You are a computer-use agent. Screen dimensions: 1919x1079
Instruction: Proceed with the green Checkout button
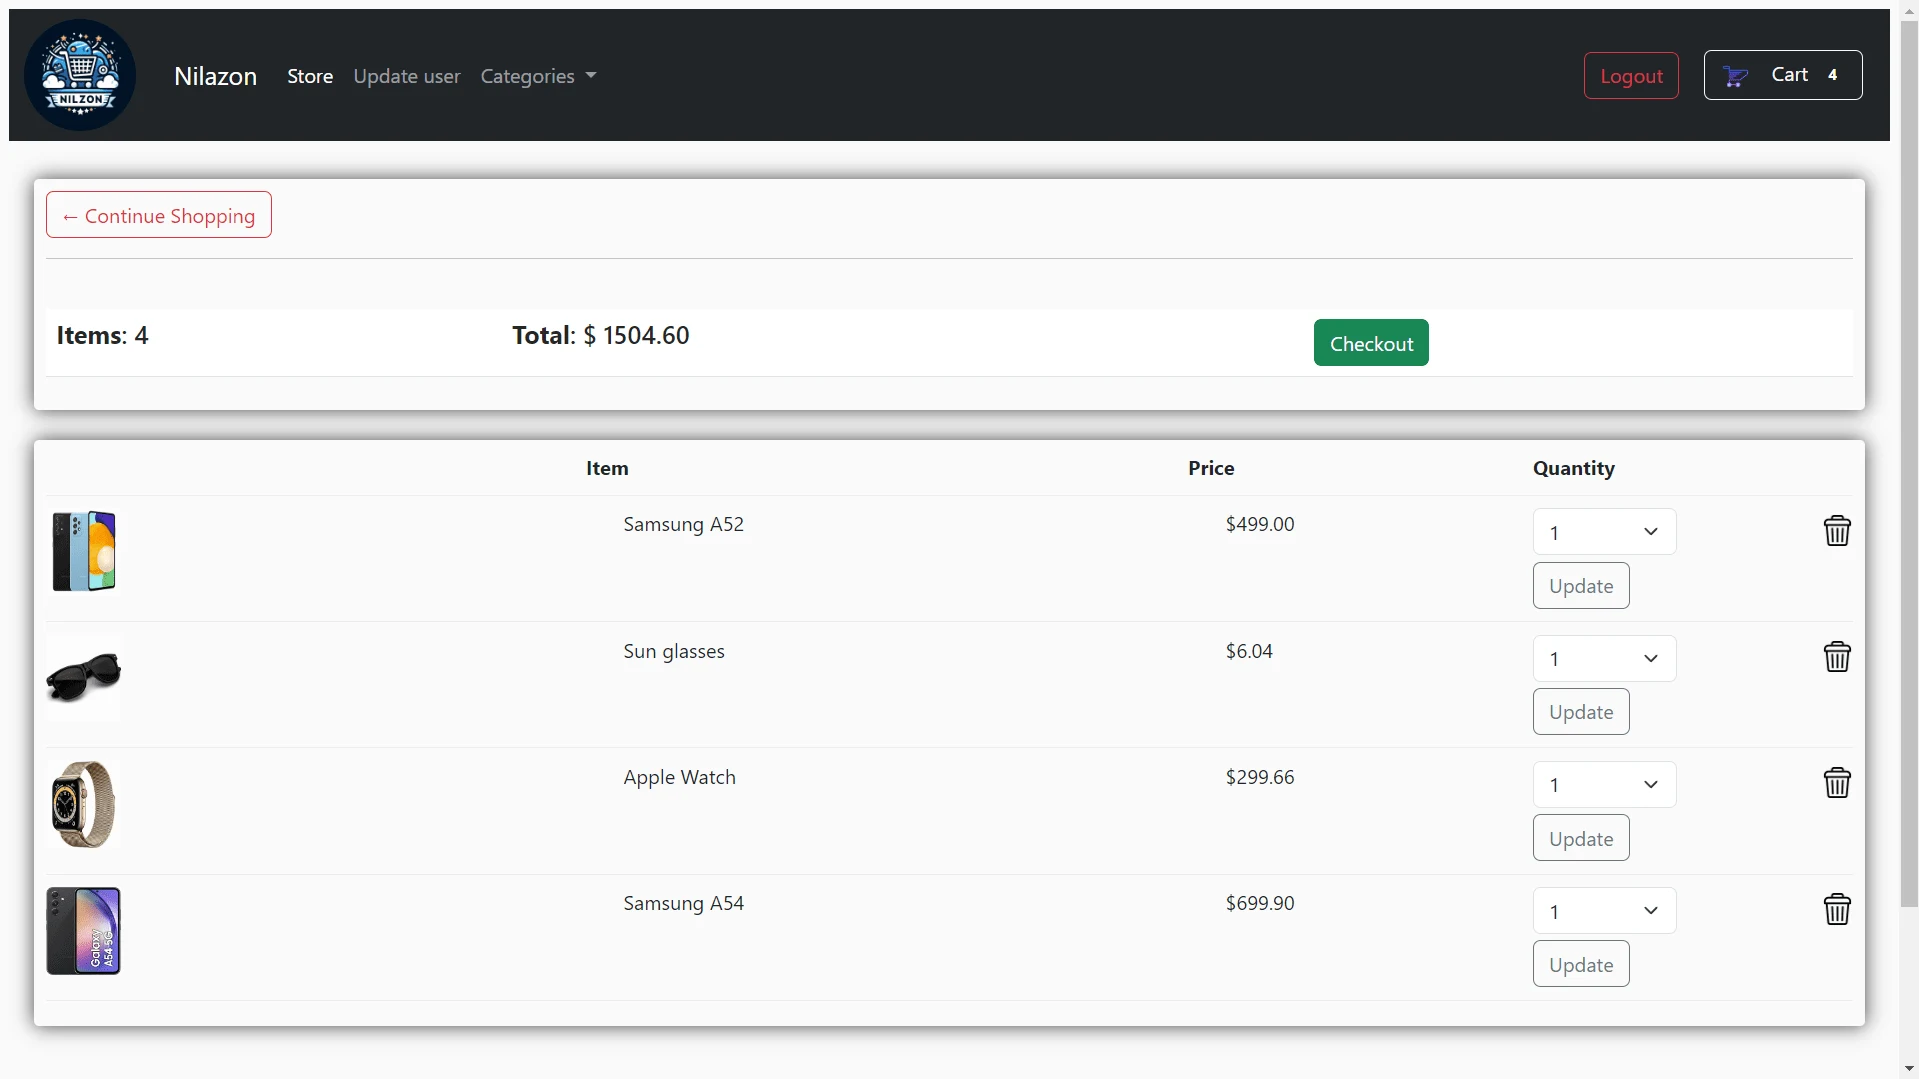click(1371, 343)
